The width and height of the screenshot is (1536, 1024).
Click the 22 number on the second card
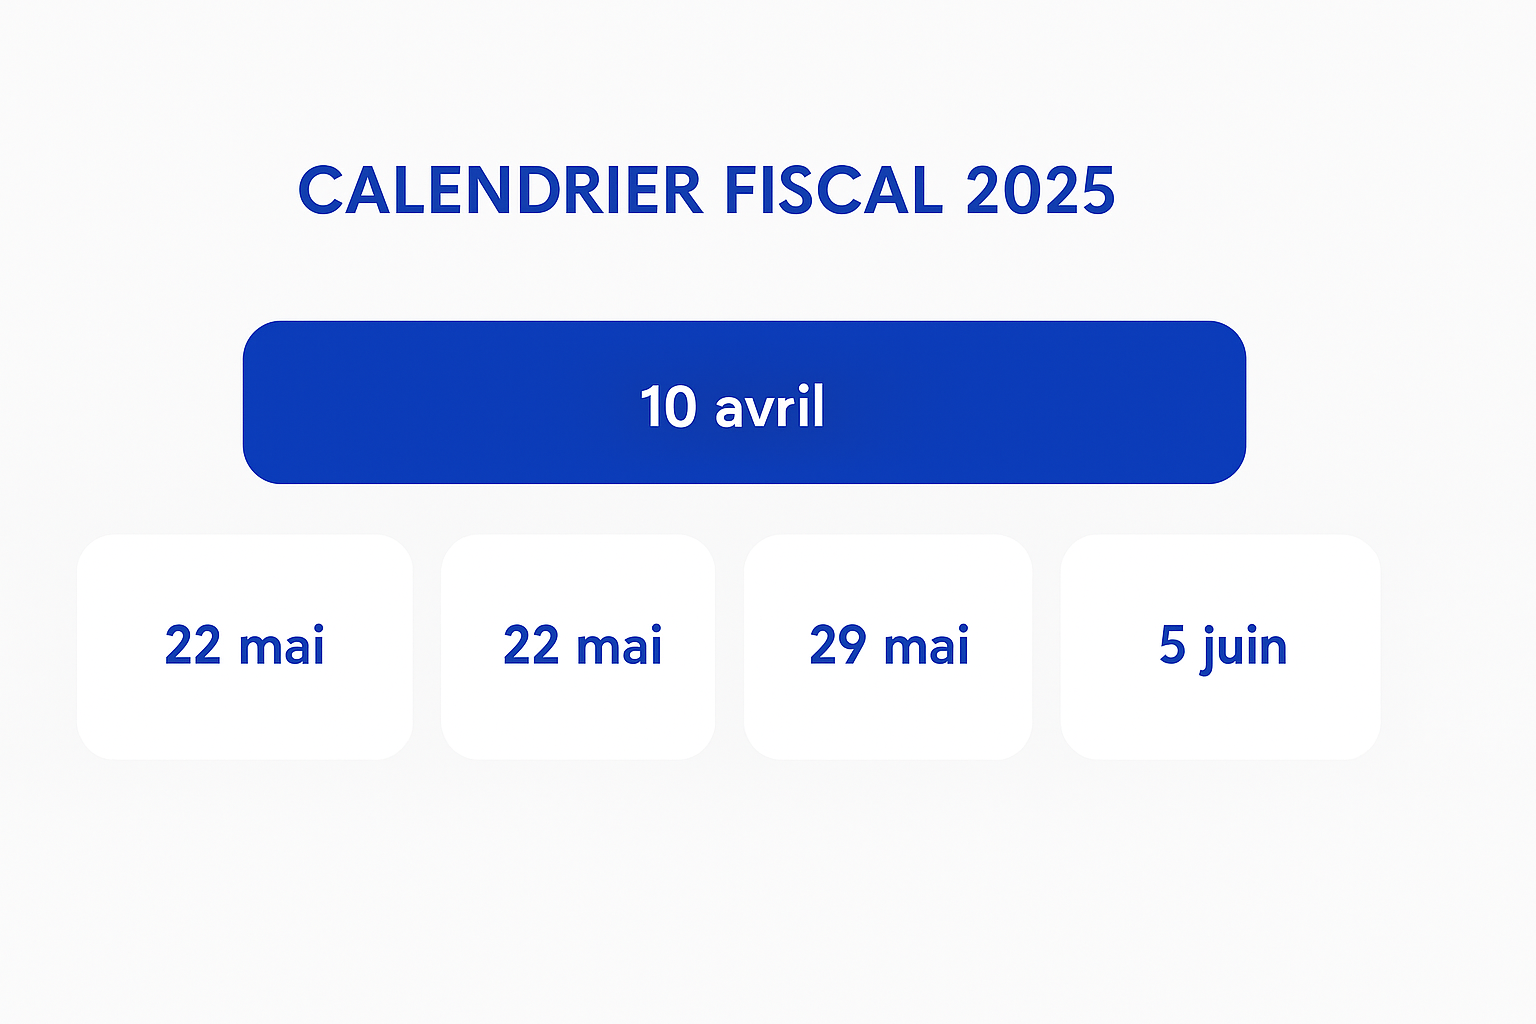pyautogui.click(x=531, y=646)
